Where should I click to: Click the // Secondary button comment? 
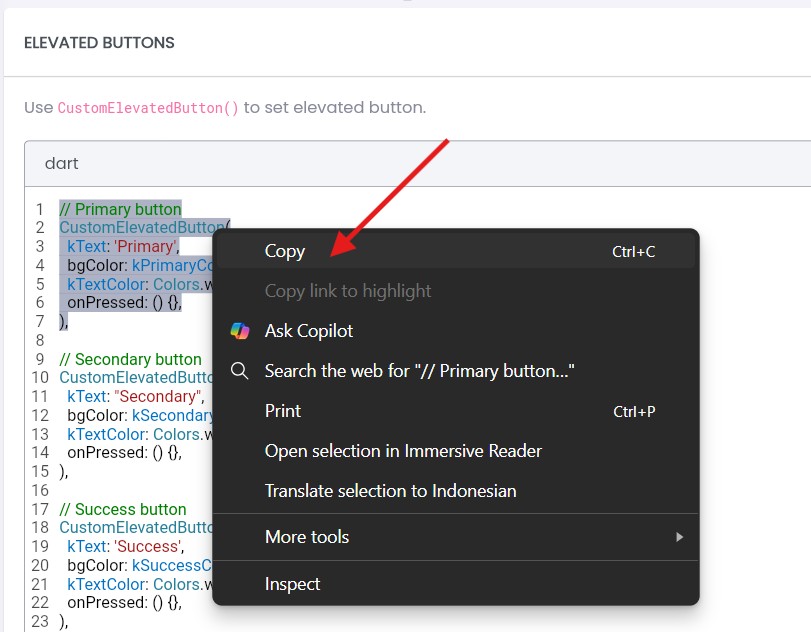130,359
